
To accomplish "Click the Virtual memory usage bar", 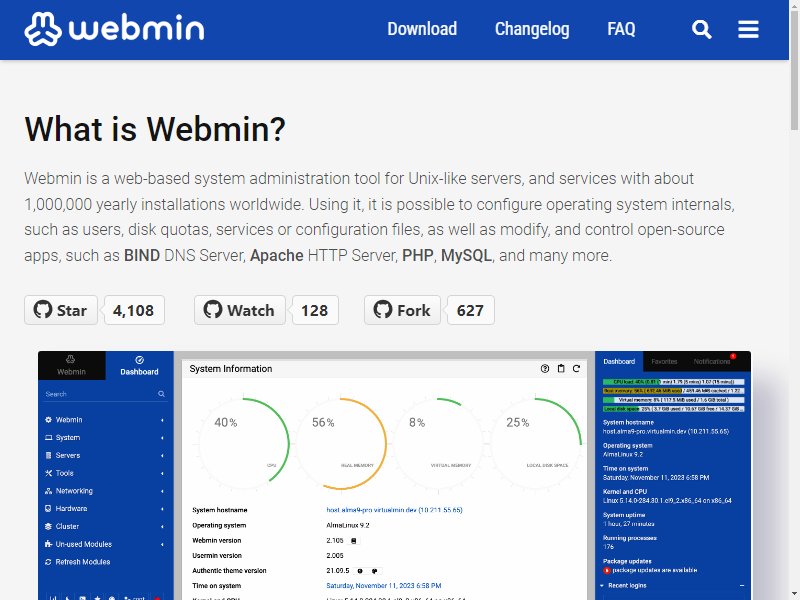I will click(x=673, y=400).
